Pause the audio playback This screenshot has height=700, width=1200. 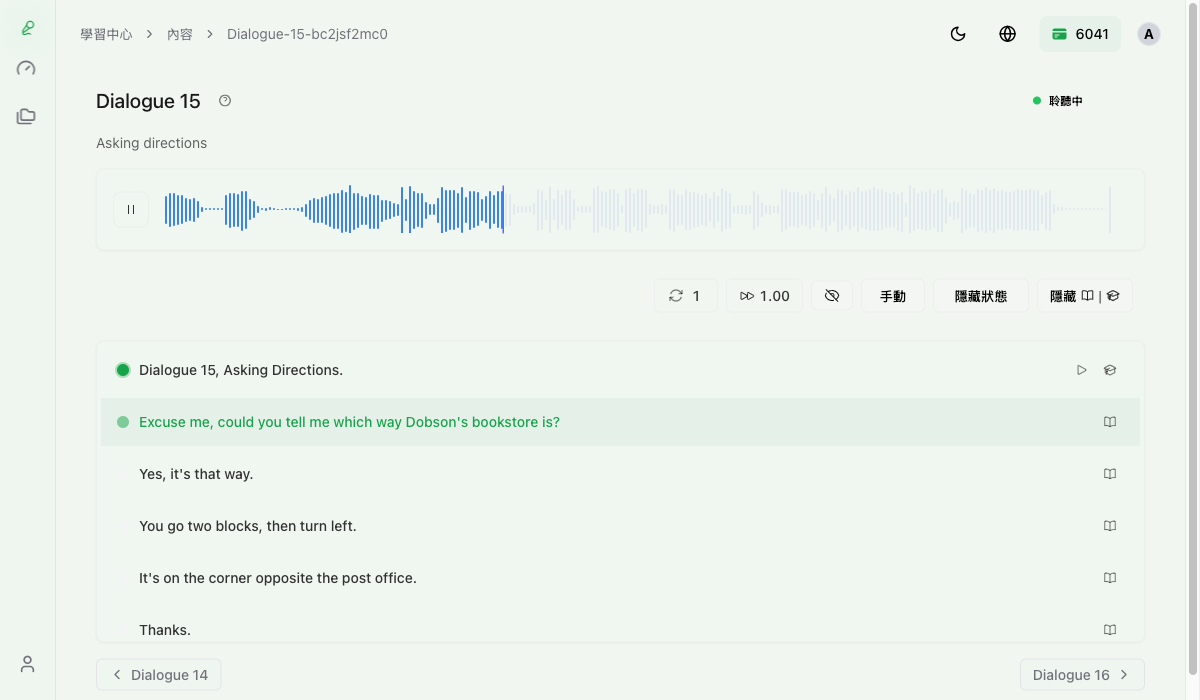[x=131, y=210]
